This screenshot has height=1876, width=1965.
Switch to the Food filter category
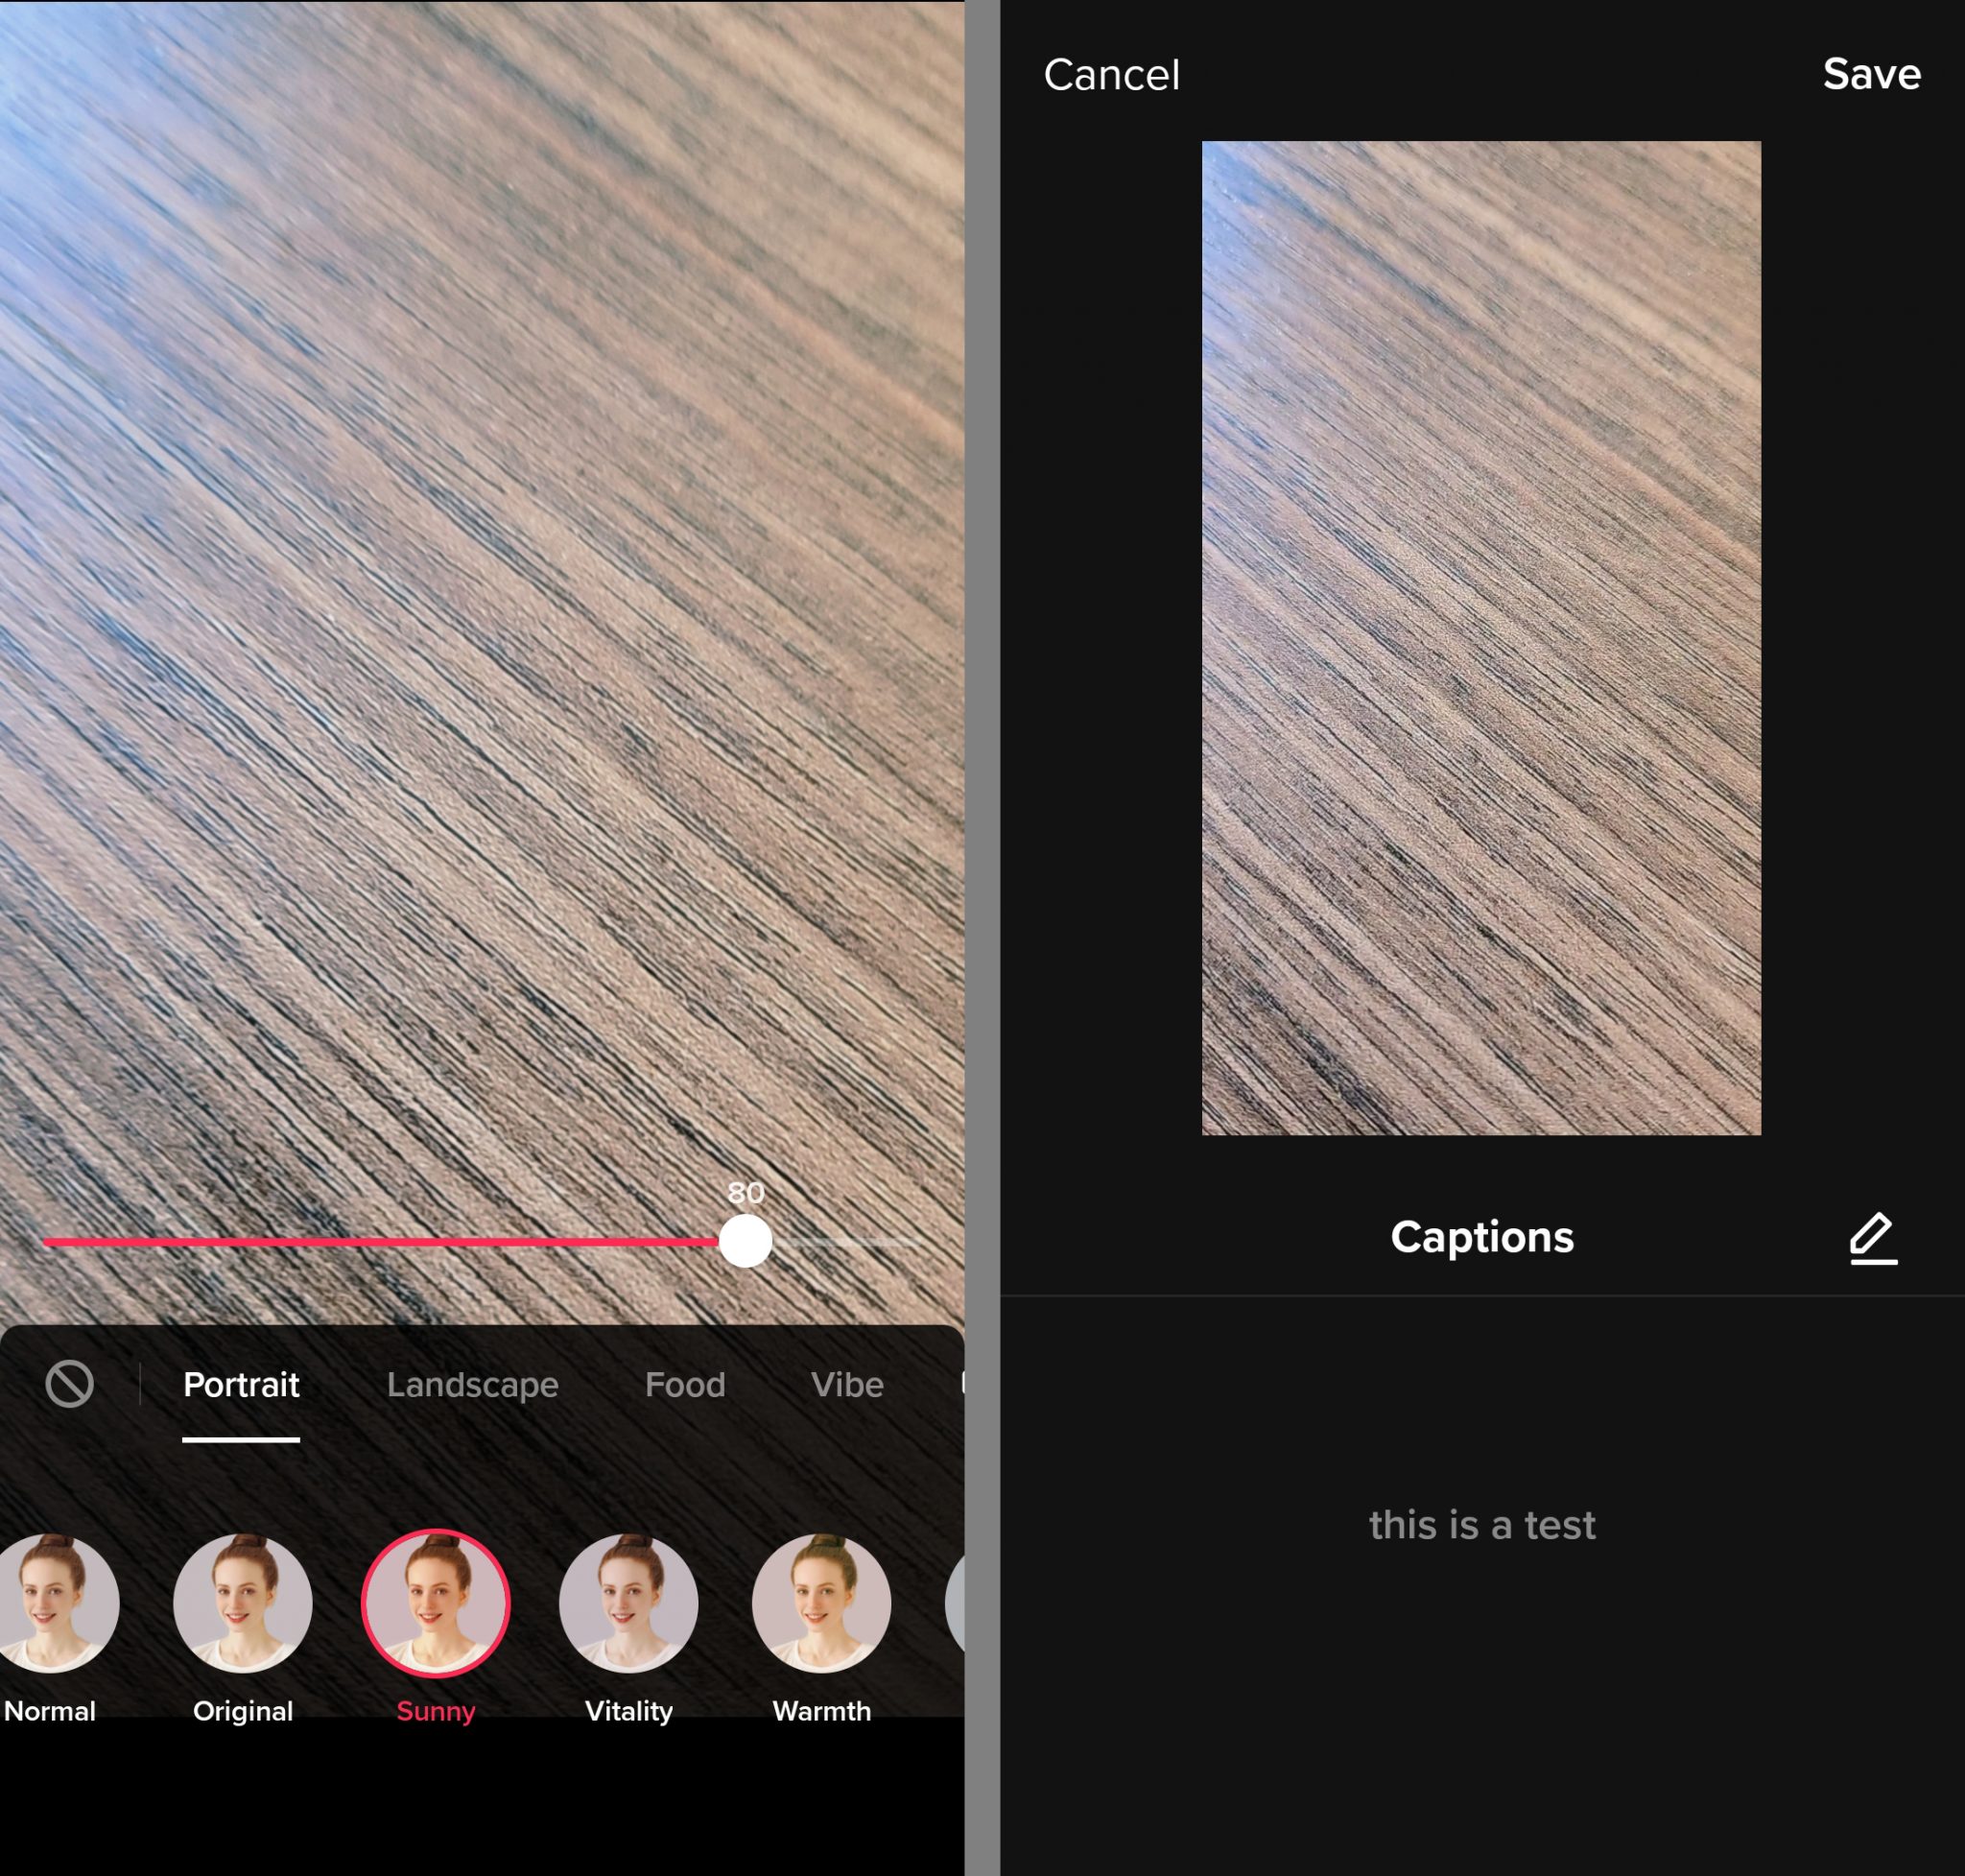684,1384
